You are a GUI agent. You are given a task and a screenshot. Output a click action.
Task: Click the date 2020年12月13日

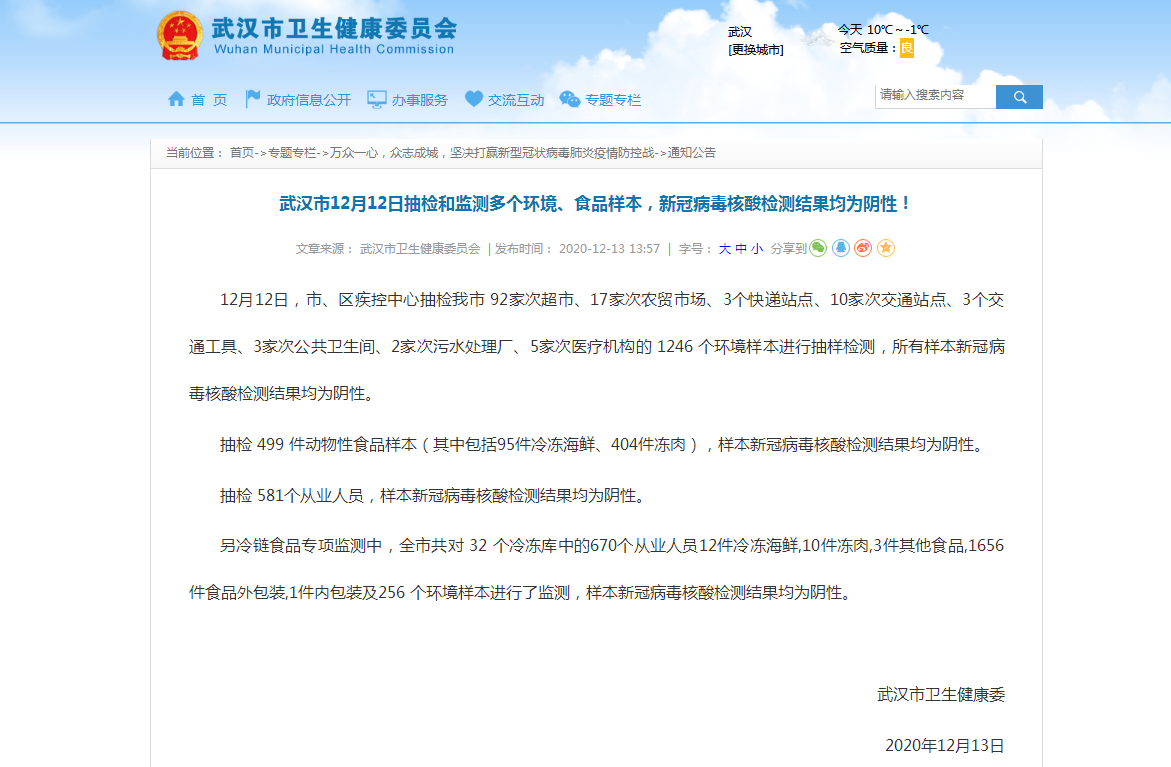pos(945,745)
